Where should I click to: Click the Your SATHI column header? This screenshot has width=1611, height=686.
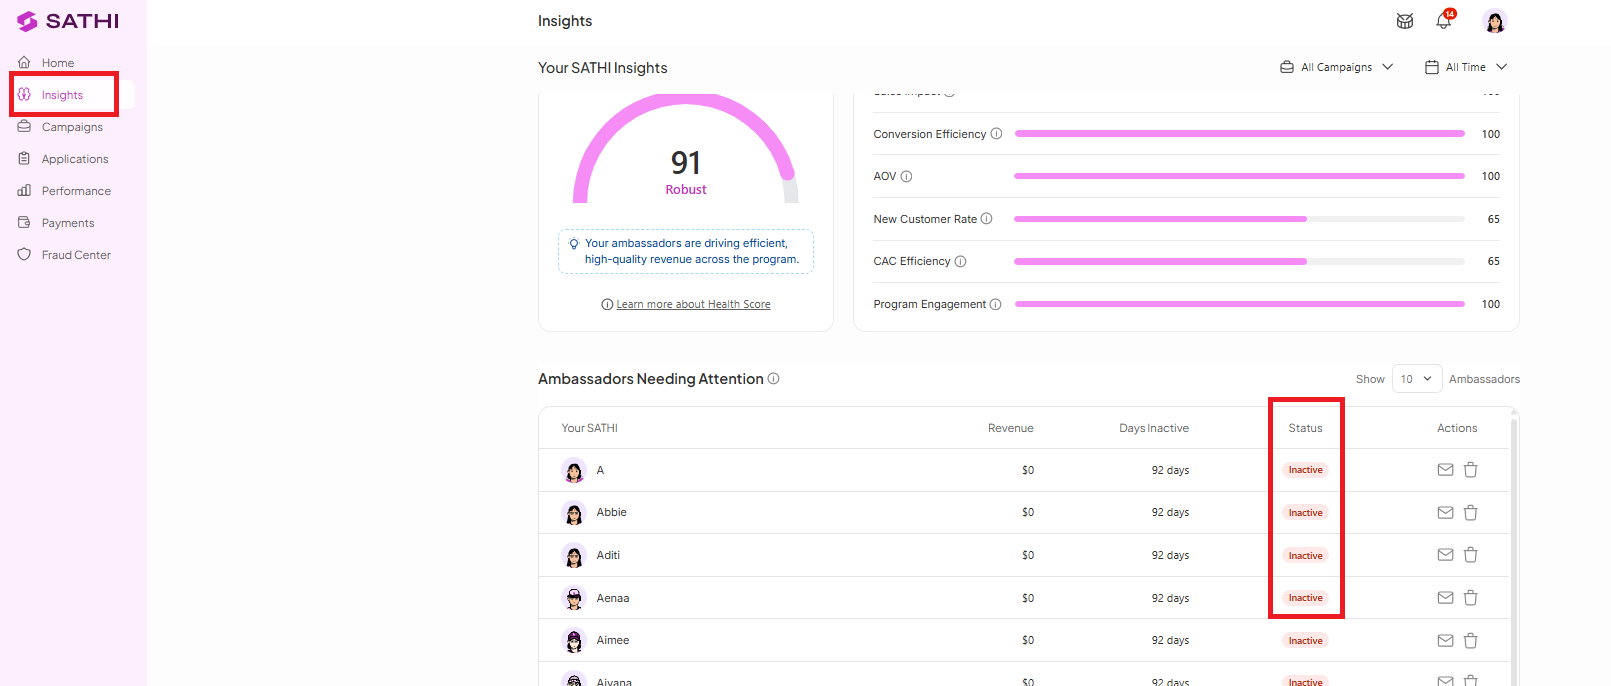point(589,428)
